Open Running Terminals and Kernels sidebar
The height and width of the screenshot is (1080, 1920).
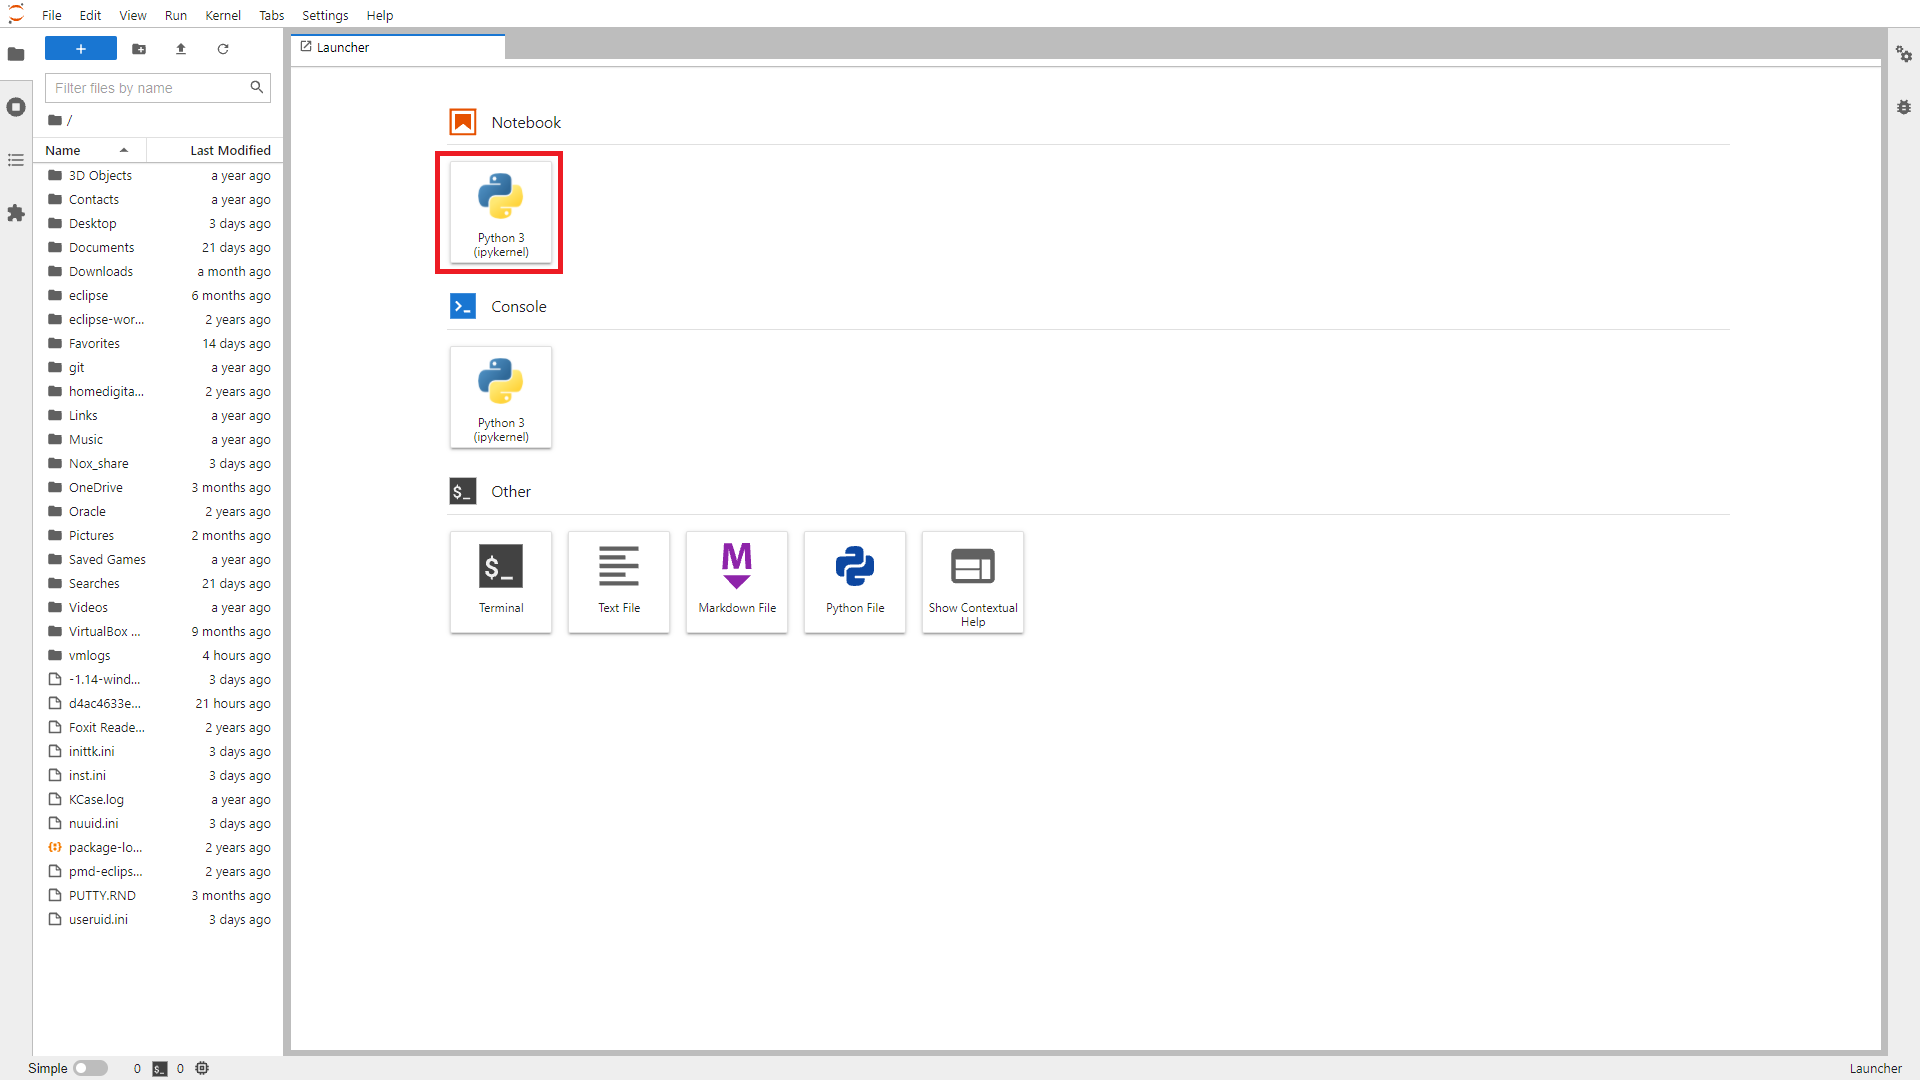pyautogui.click(x=16, y=107)
